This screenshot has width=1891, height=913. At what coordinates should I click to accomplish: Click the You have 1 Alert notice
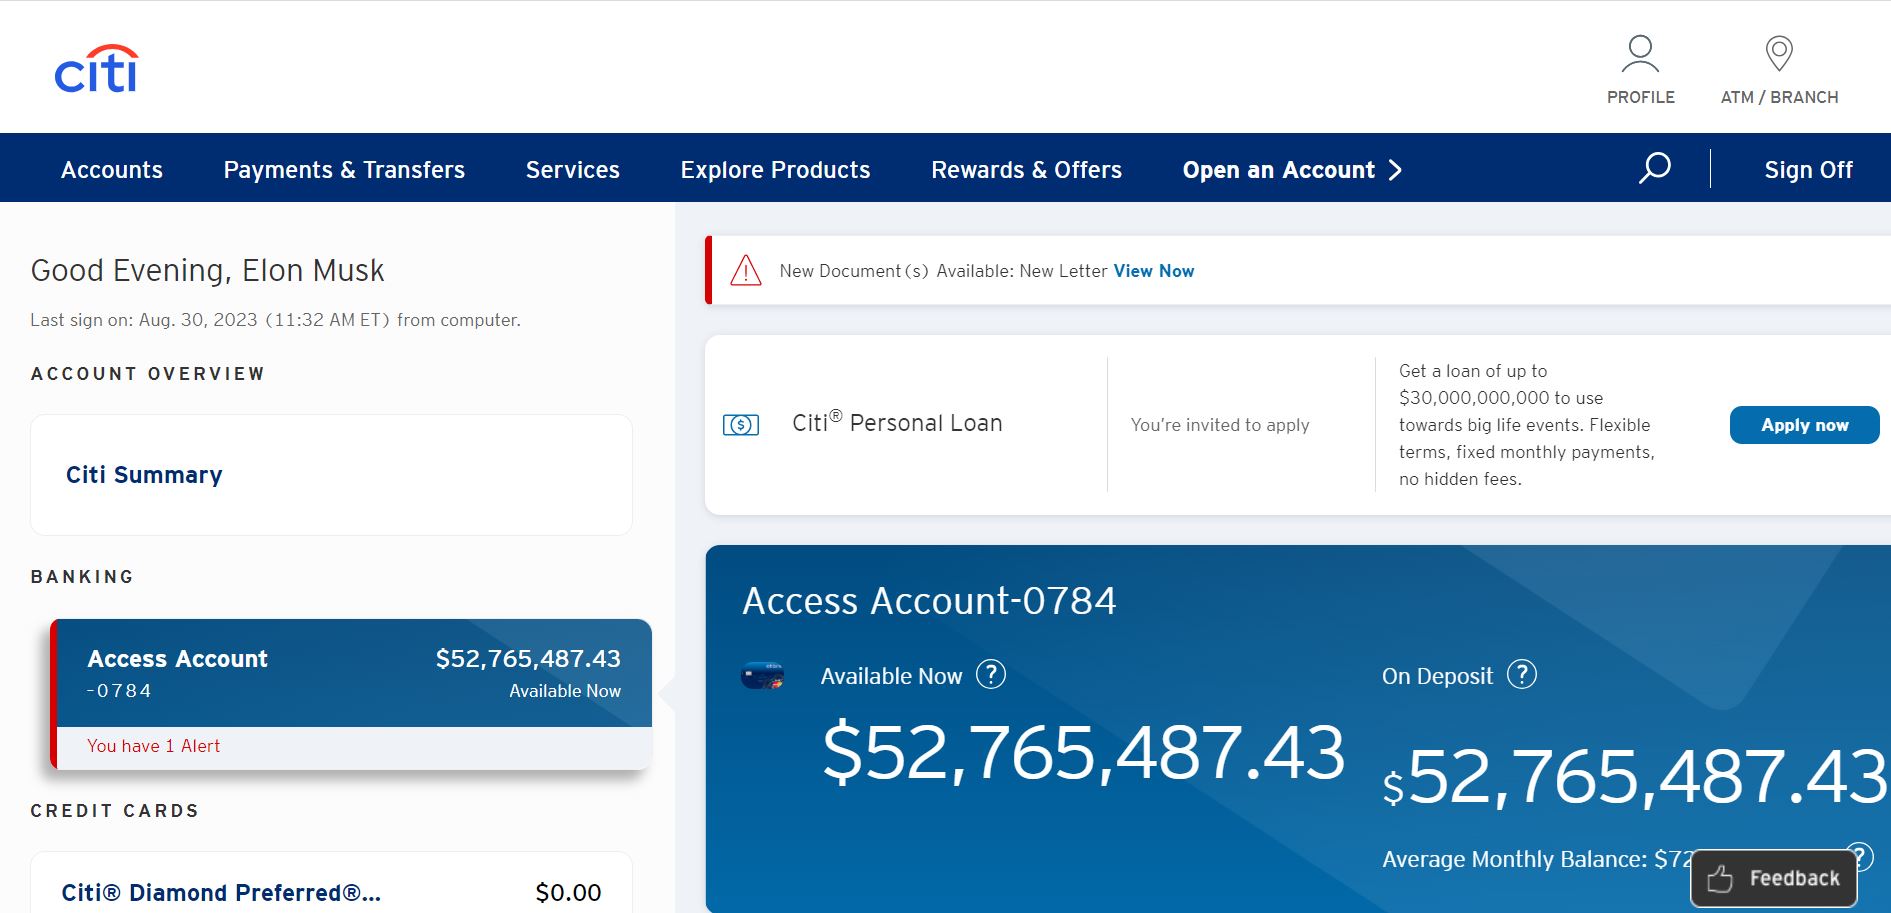coord(153,746)
